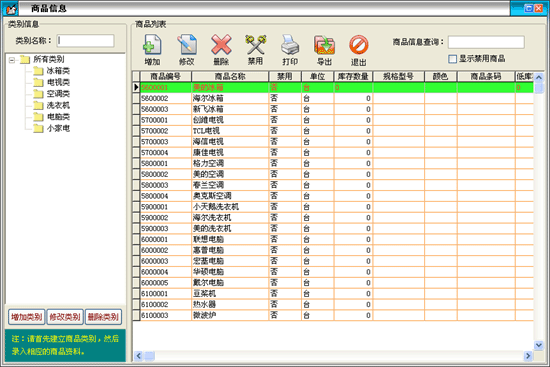Select row 康佳电视

(x=333, y=153)
